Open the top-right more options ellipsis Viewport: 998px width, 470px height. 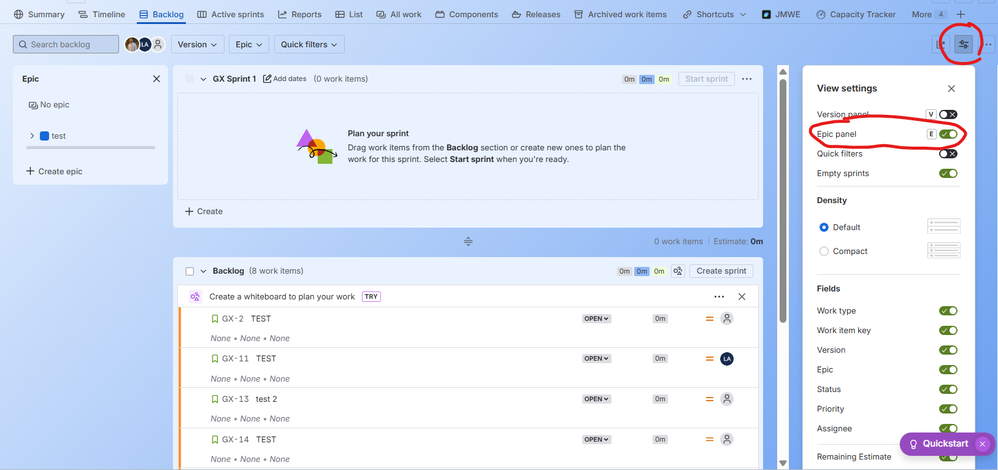click(x=988, y=45)
